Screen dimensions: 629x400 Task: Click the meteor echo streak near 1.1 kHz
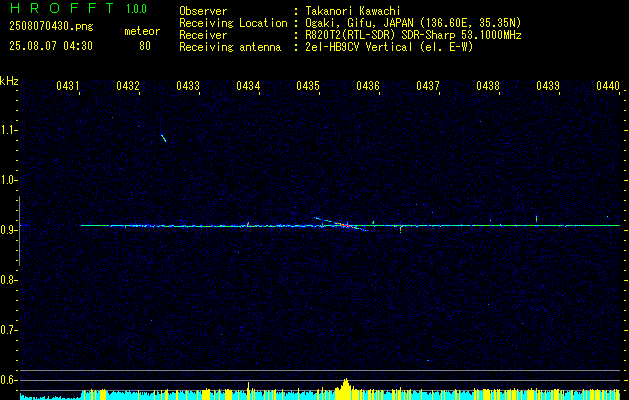[x=163, y=138]
